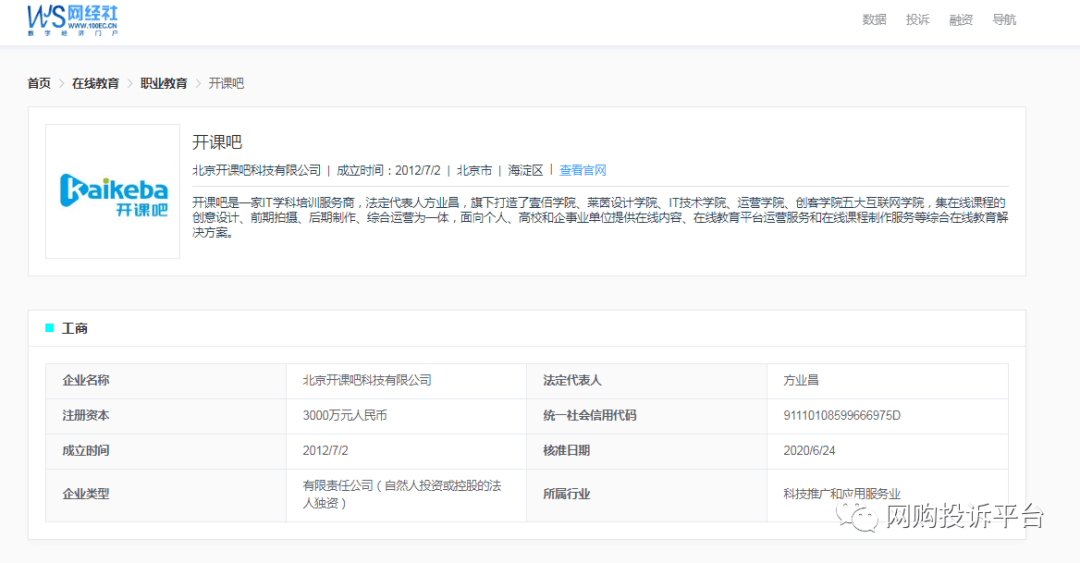Select table value 北京开课吧科技有限公司
The height and width of the screenshot is (563, 1080).
pos(367,380)
